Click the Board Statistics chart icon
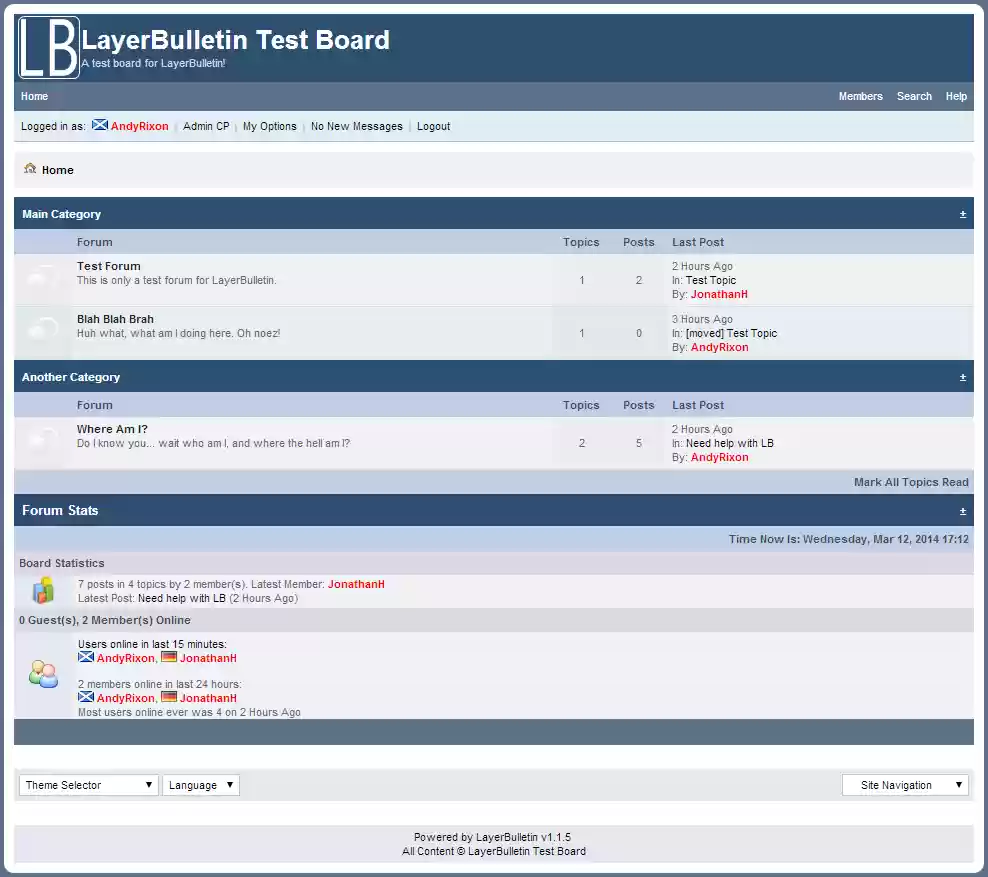This screenshot has height=877, width=988. pos(43,591)
